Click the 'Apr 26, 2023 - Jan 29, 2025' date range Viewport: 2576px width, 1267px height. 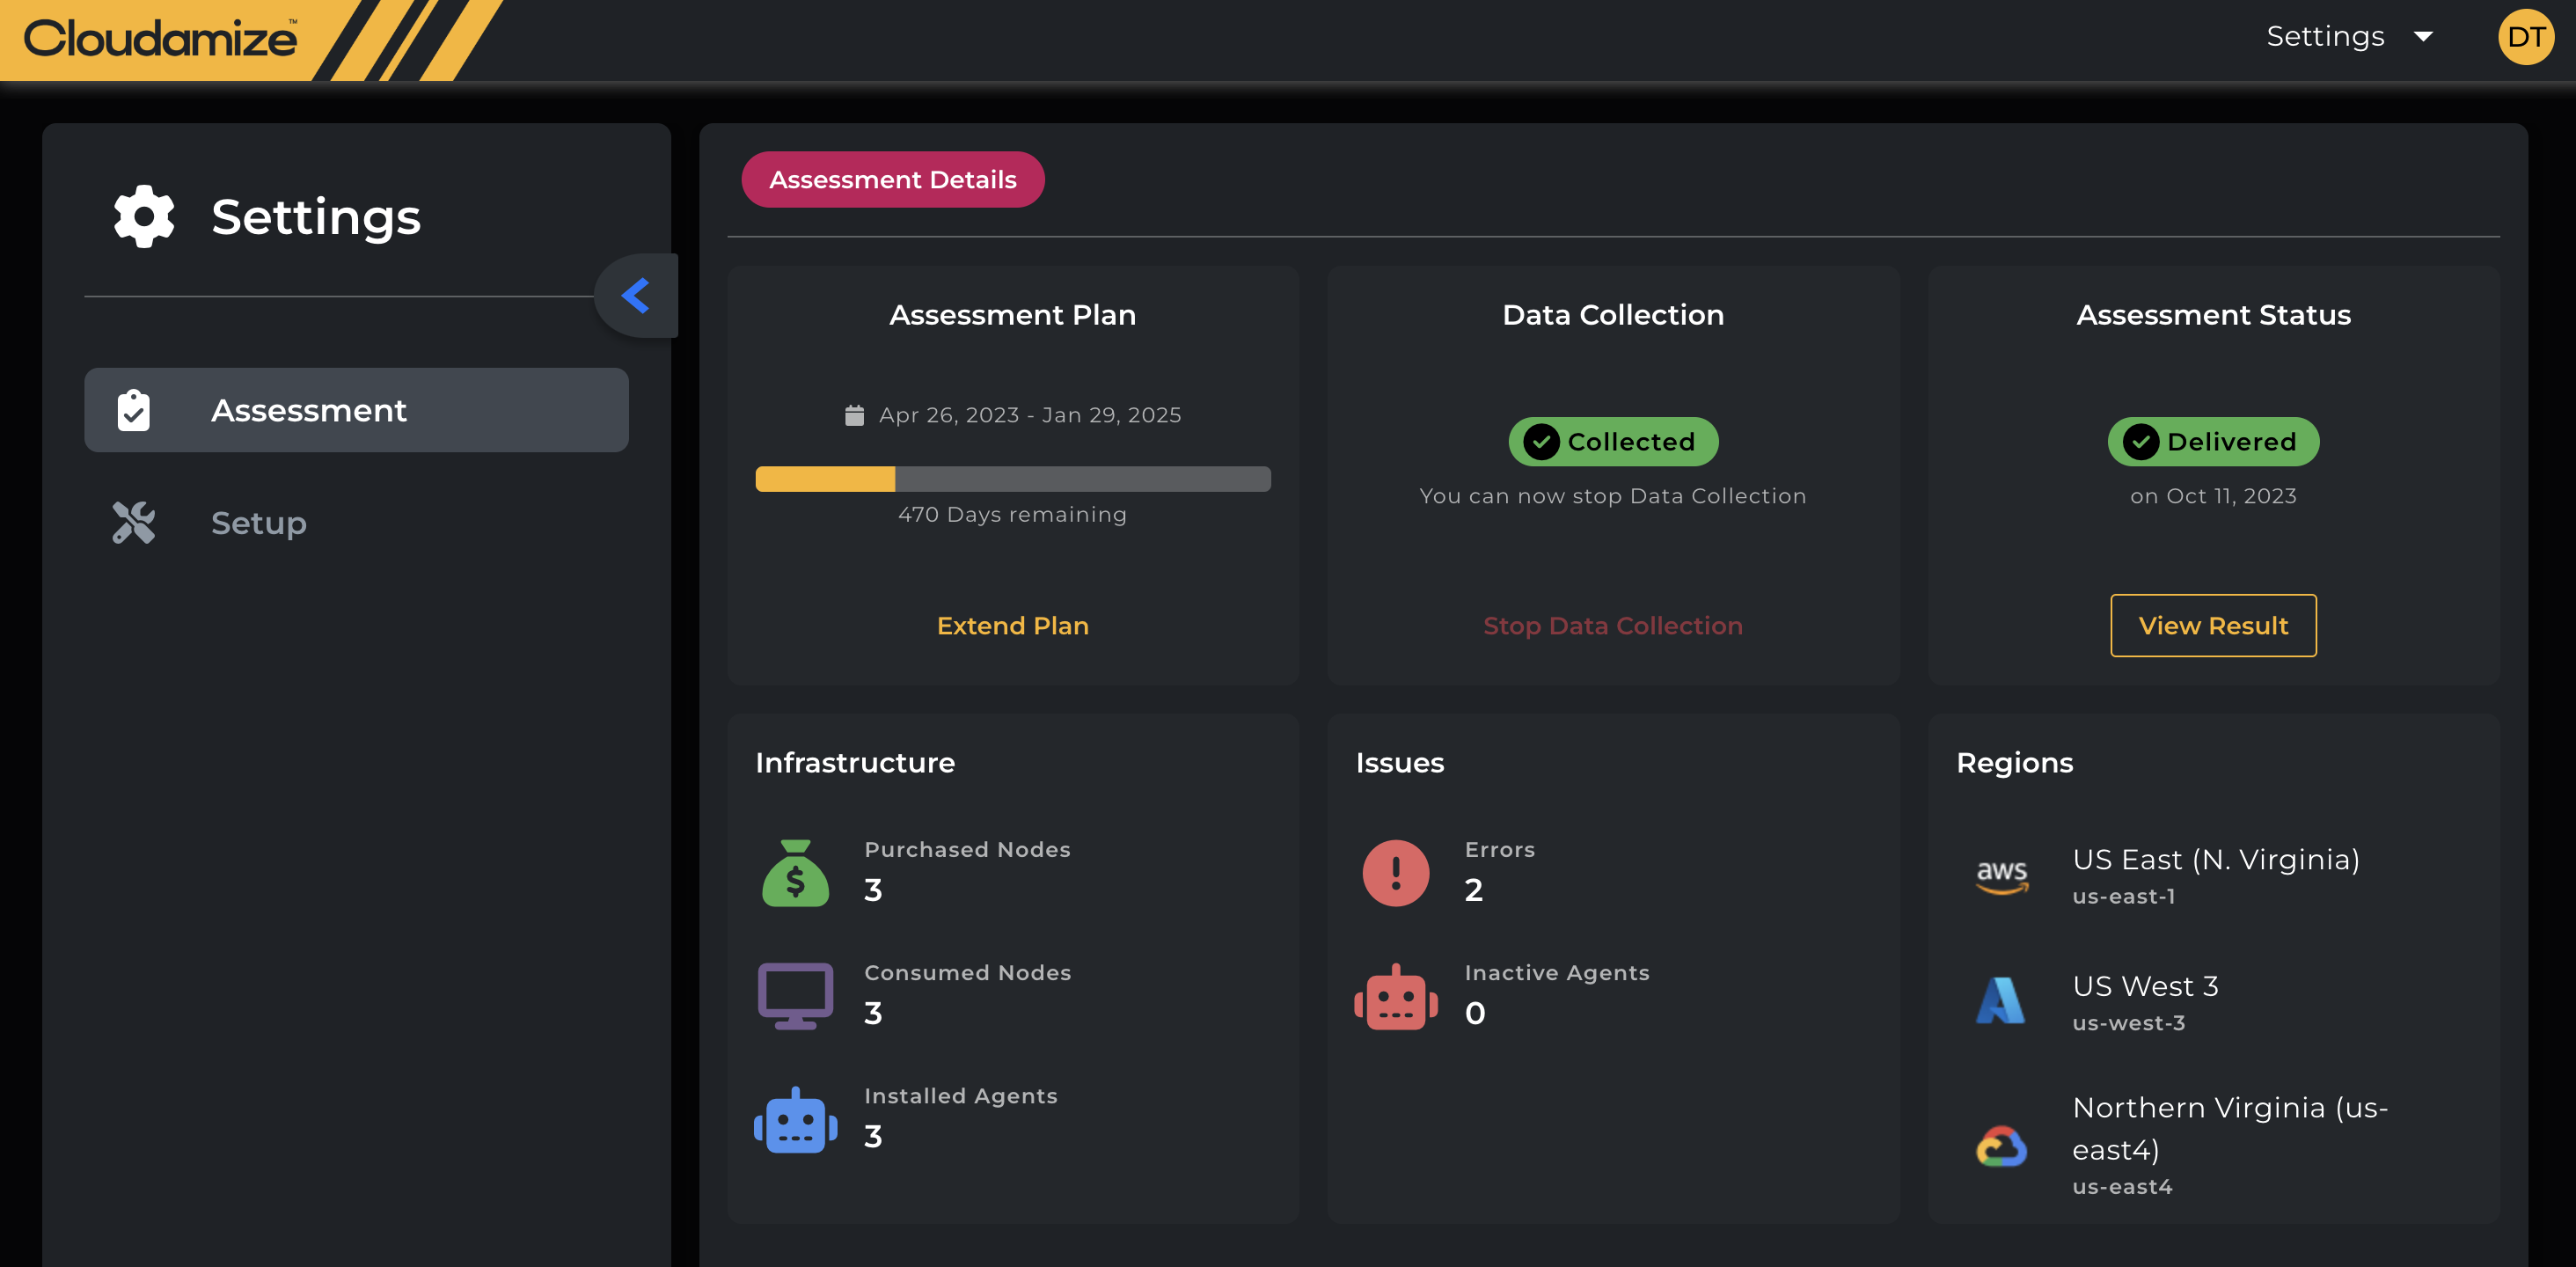[x=1030, y=415]
